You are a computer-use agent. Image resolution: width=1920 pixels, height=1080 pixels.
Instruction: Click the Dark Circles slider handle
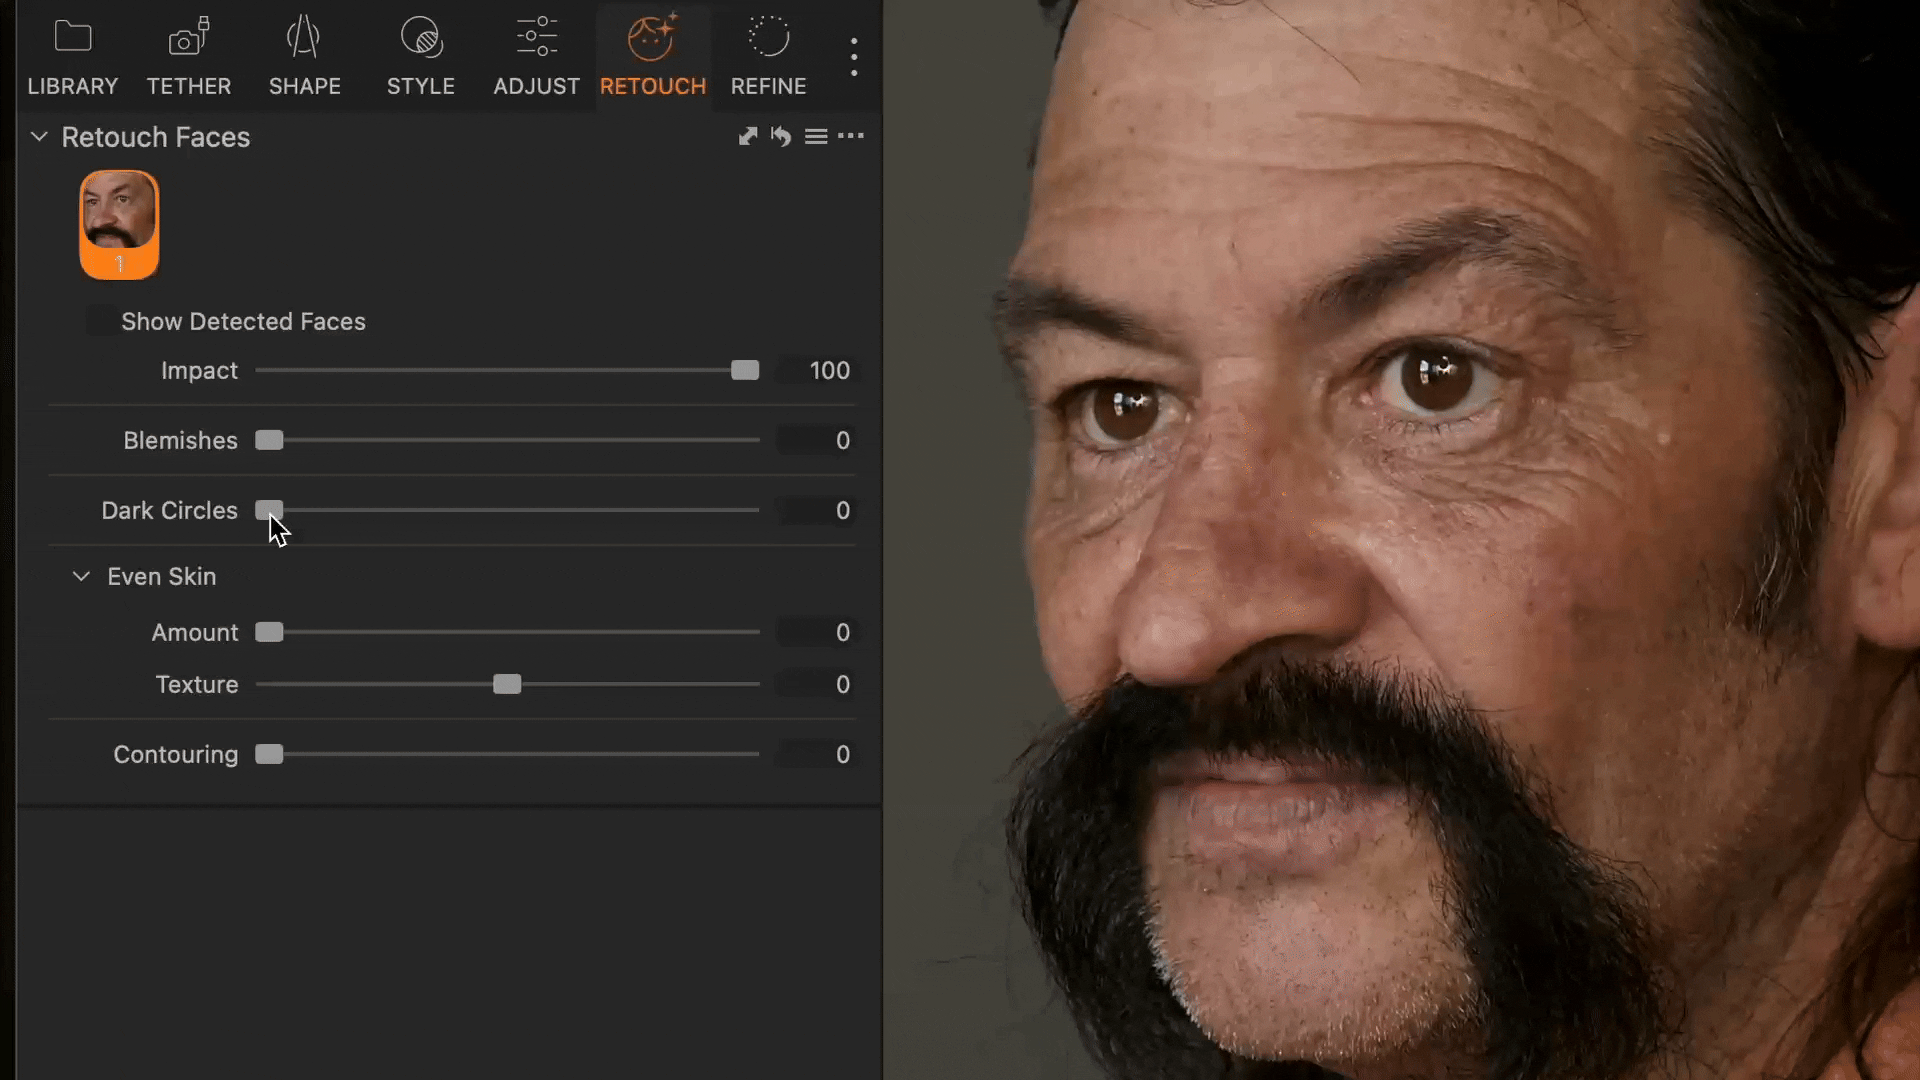[269, 510]
